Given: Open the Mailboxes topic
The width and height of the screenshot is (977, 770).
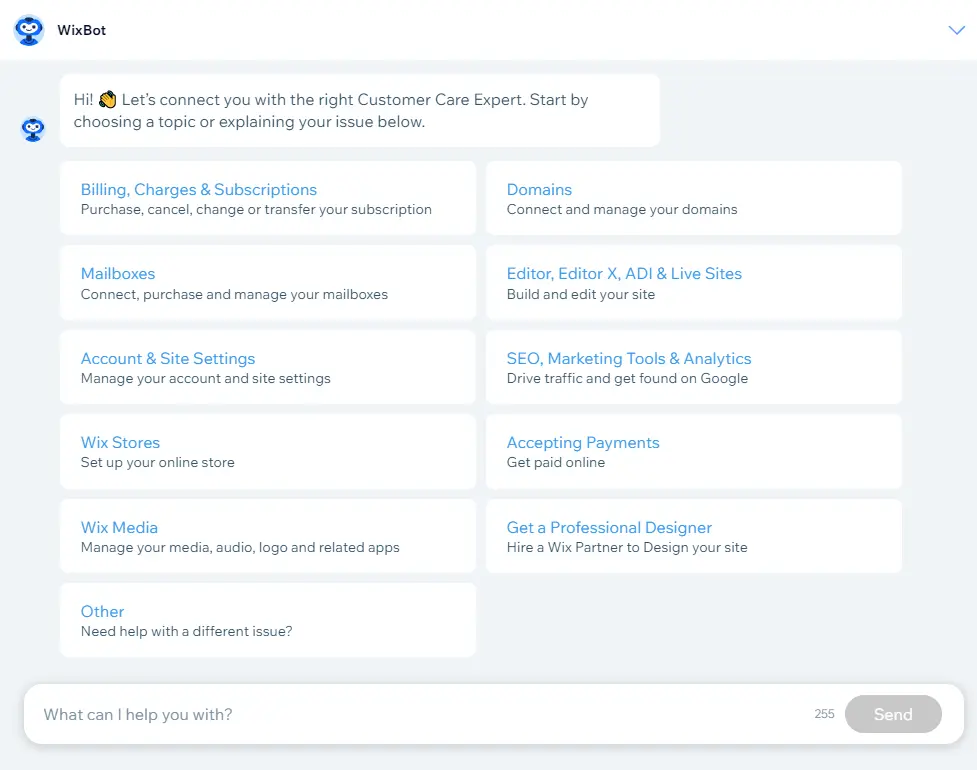Looking at the screenshot, I should [x=268, y=283].
